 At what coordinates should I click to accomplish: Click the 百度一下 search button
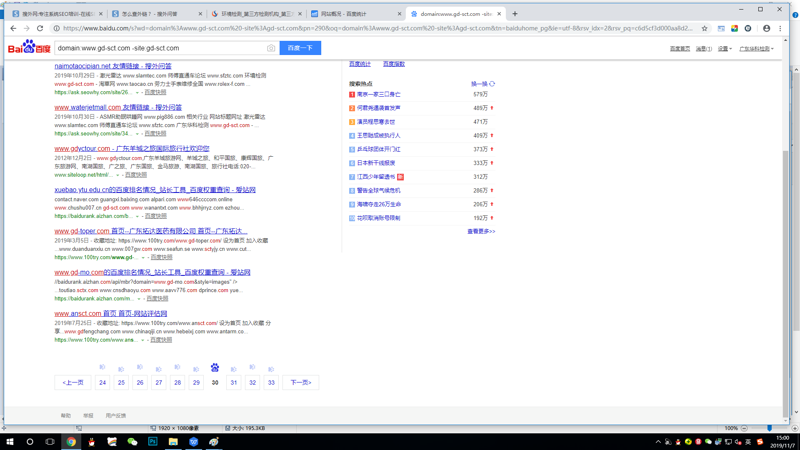300,48
